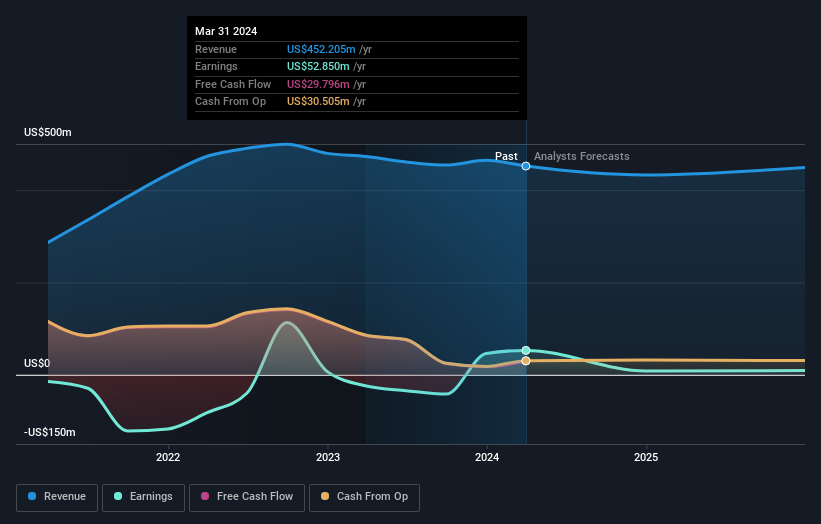Click the 2022 x-axis label
This screenshot has height=524, width=821.
pyautogui.click(x=168, y=458)
